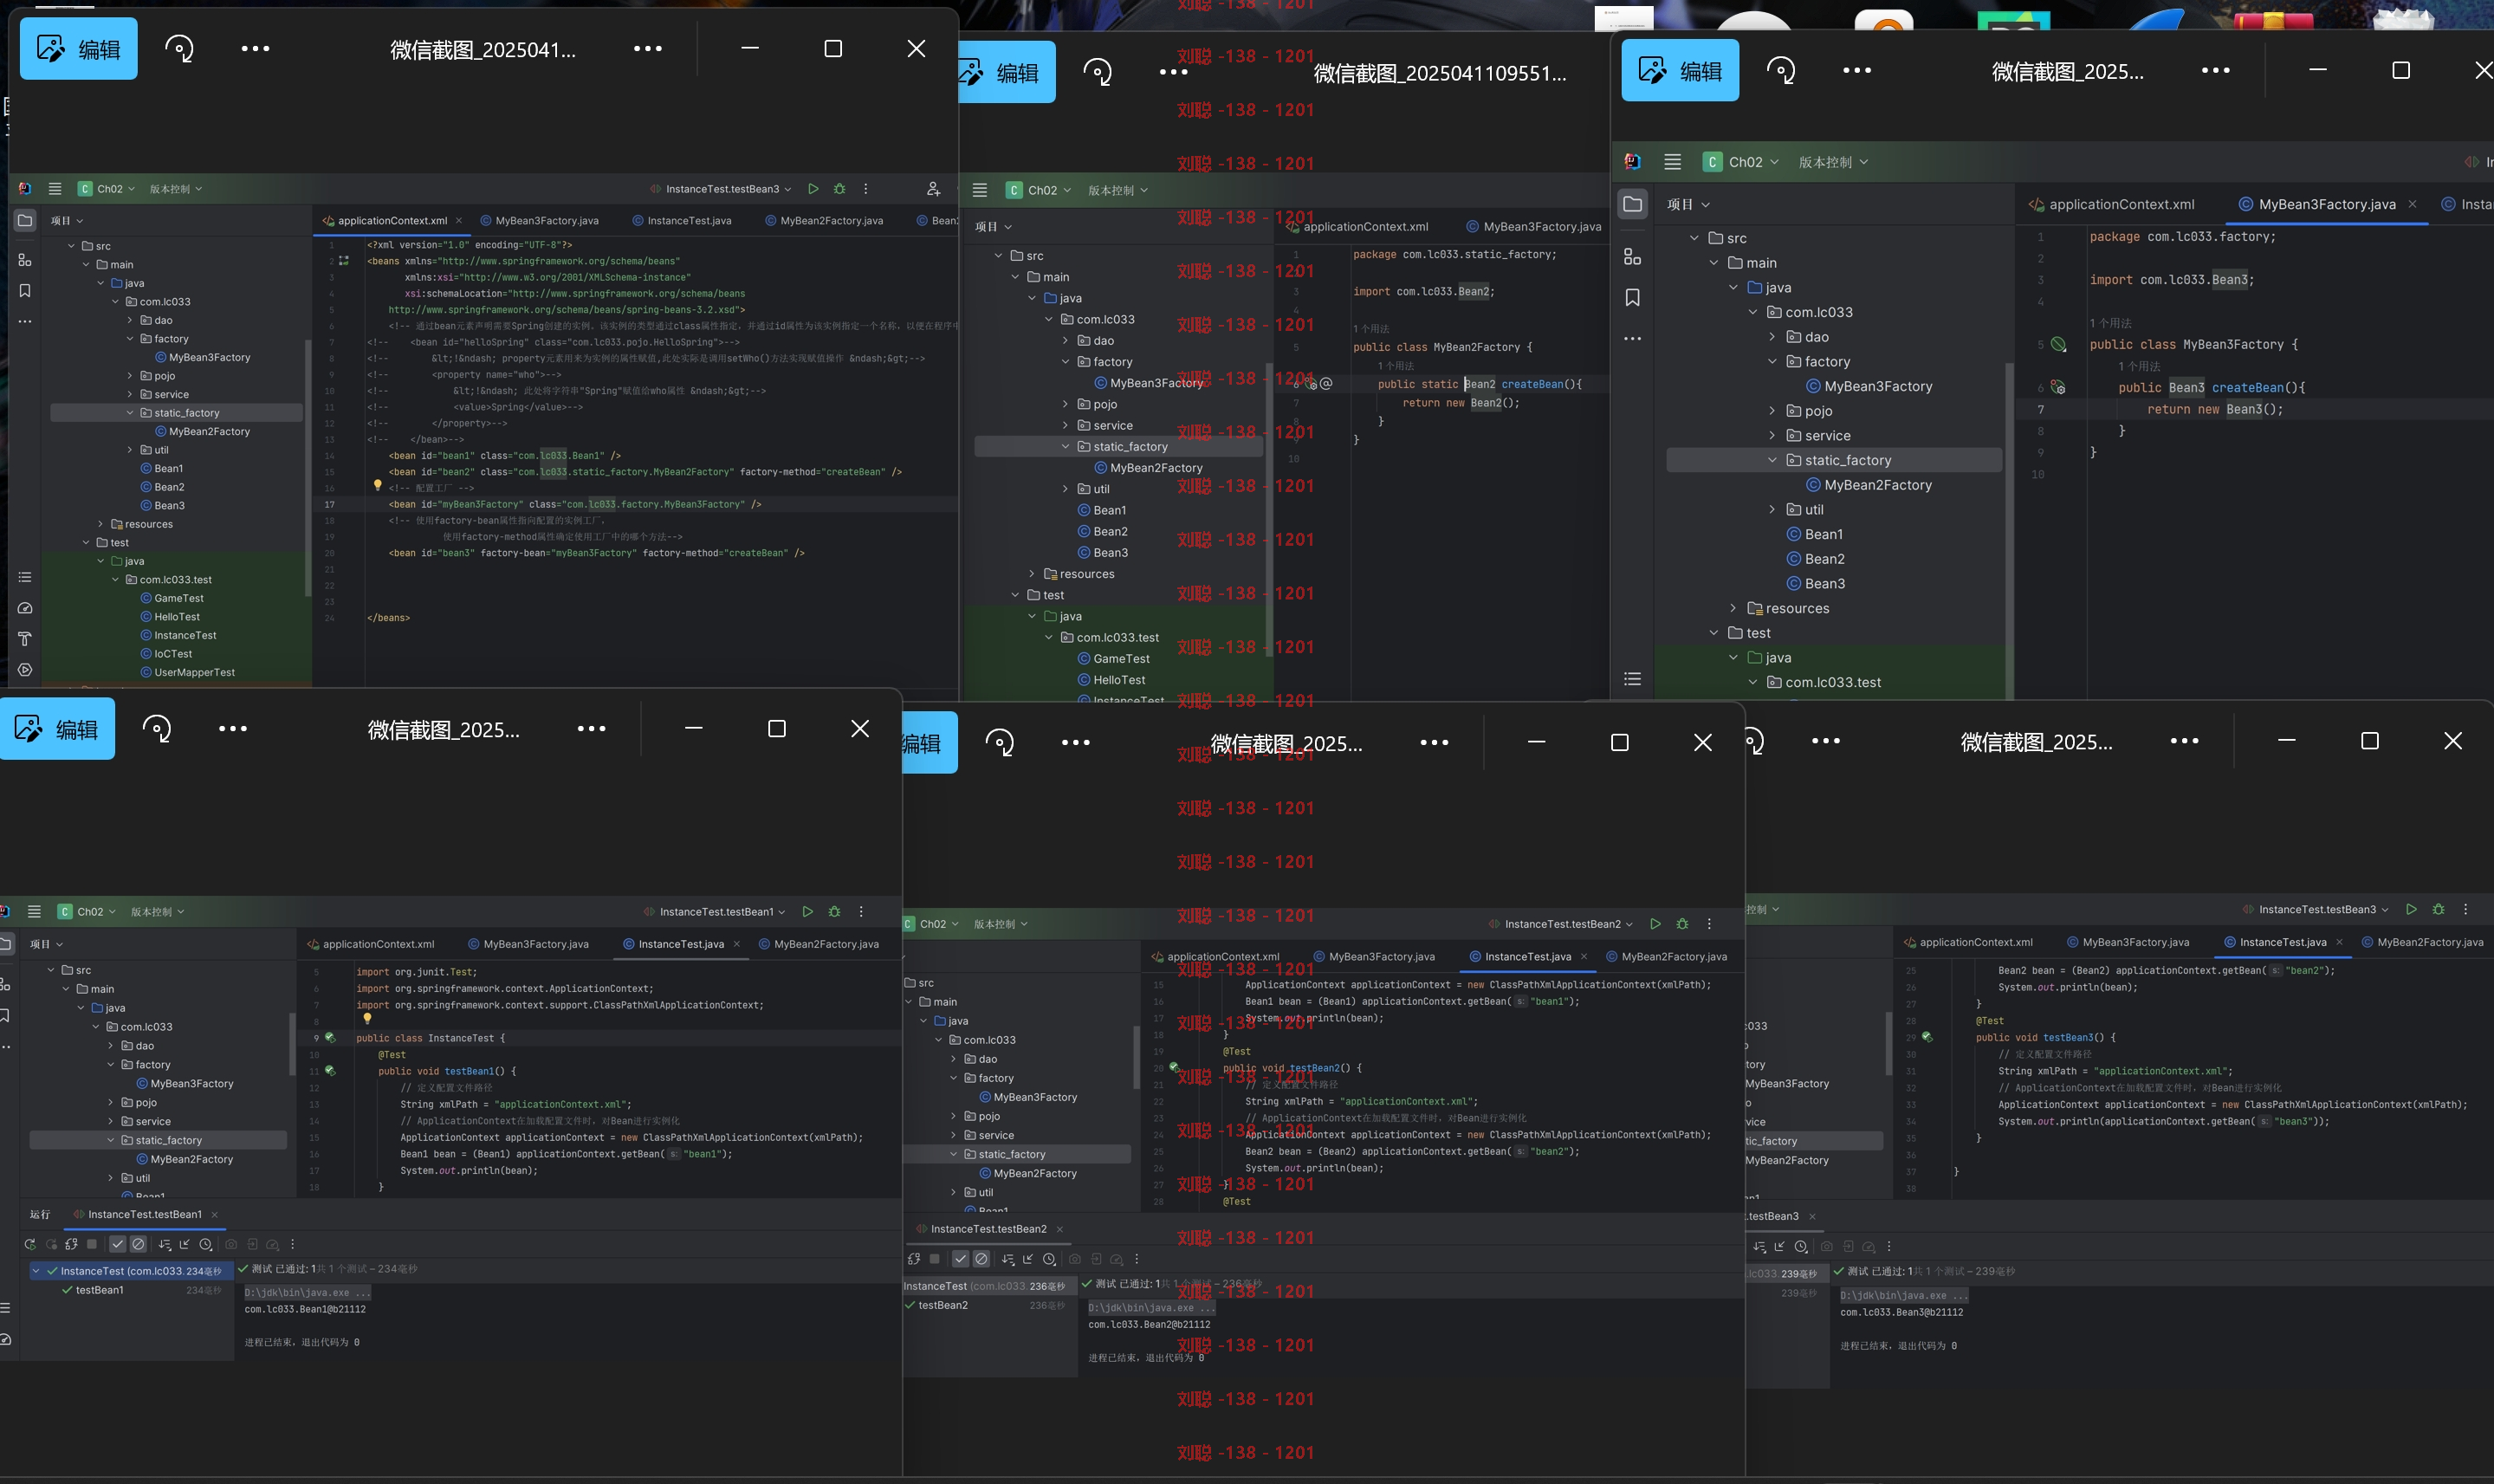
Task: Click build hammer icon in XML window sidebar
Action: pyautogui.click(x=25, y=639)
